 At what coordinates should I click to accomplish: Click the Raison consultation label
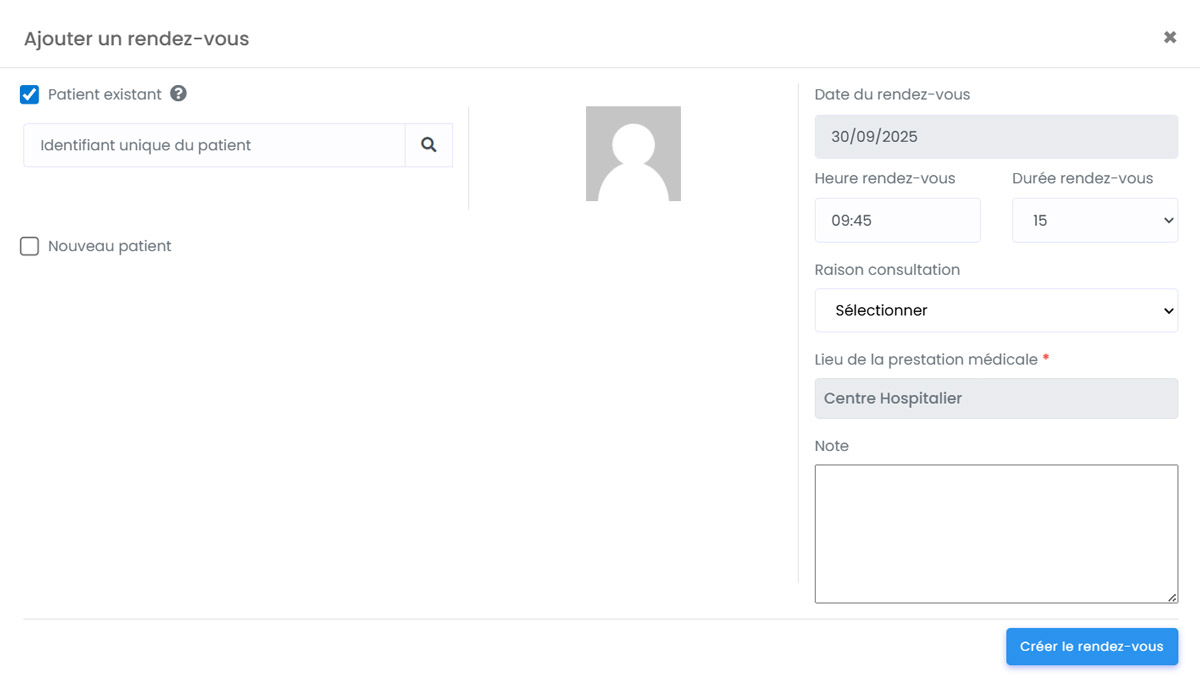(887, 270)
